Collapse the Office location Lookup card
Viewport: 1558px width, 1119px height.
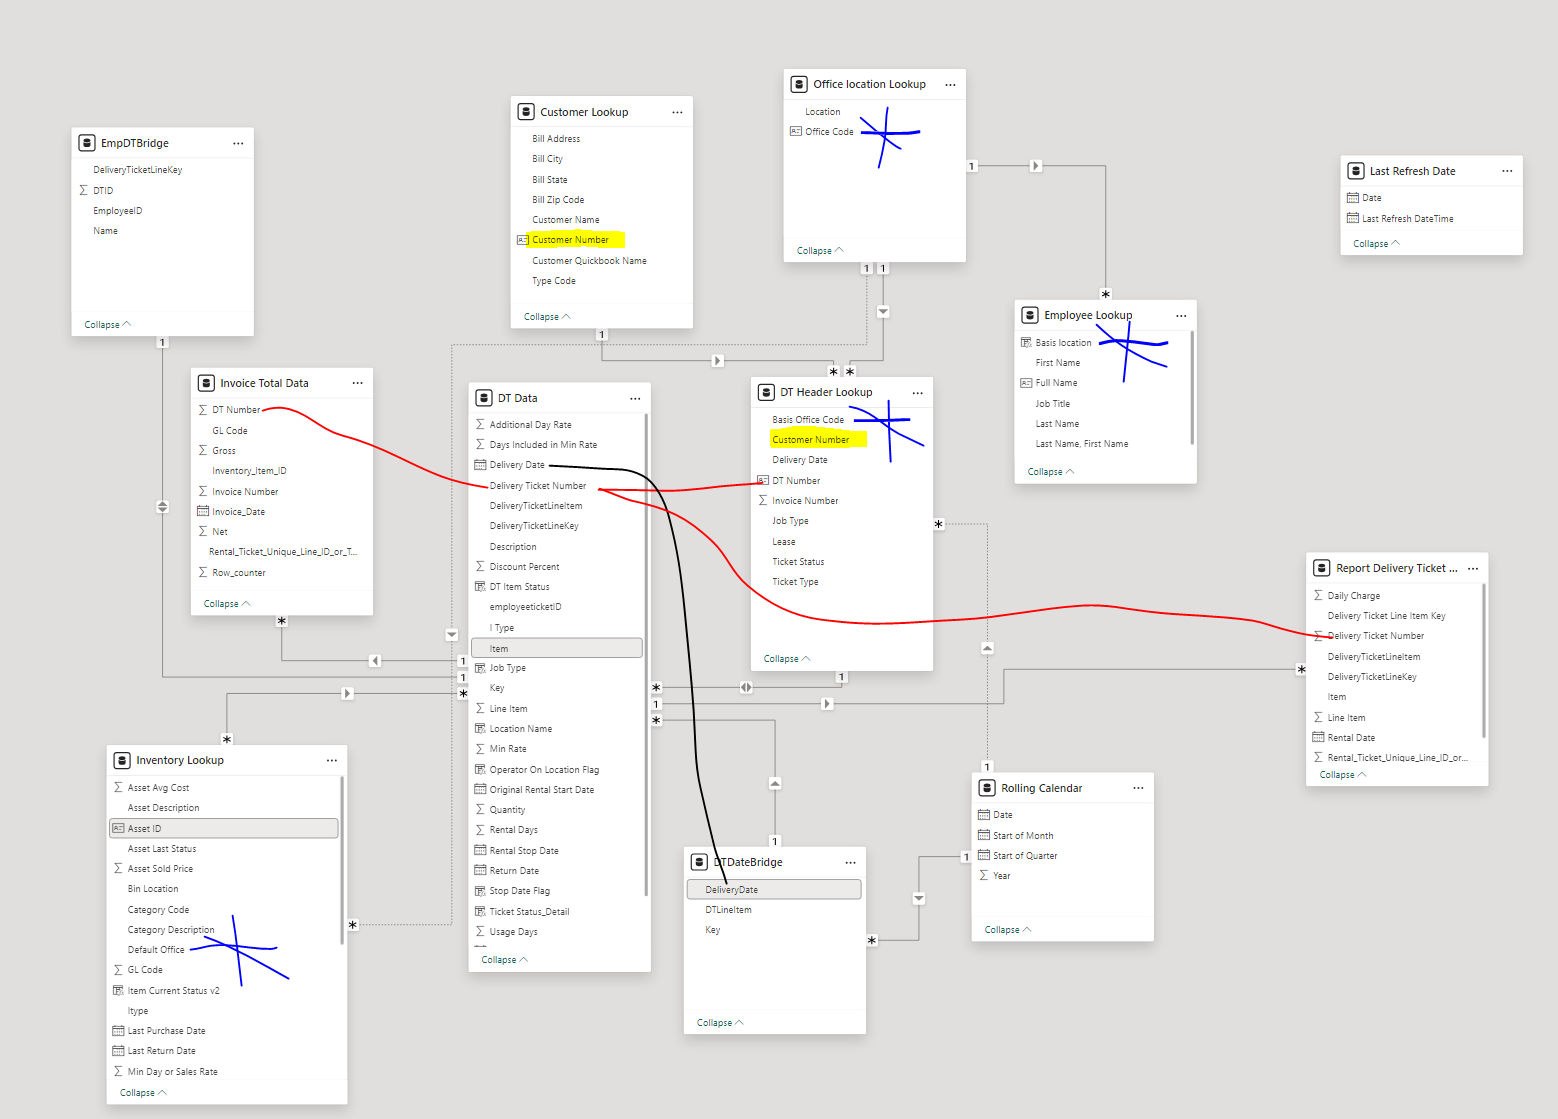point(820,251)
